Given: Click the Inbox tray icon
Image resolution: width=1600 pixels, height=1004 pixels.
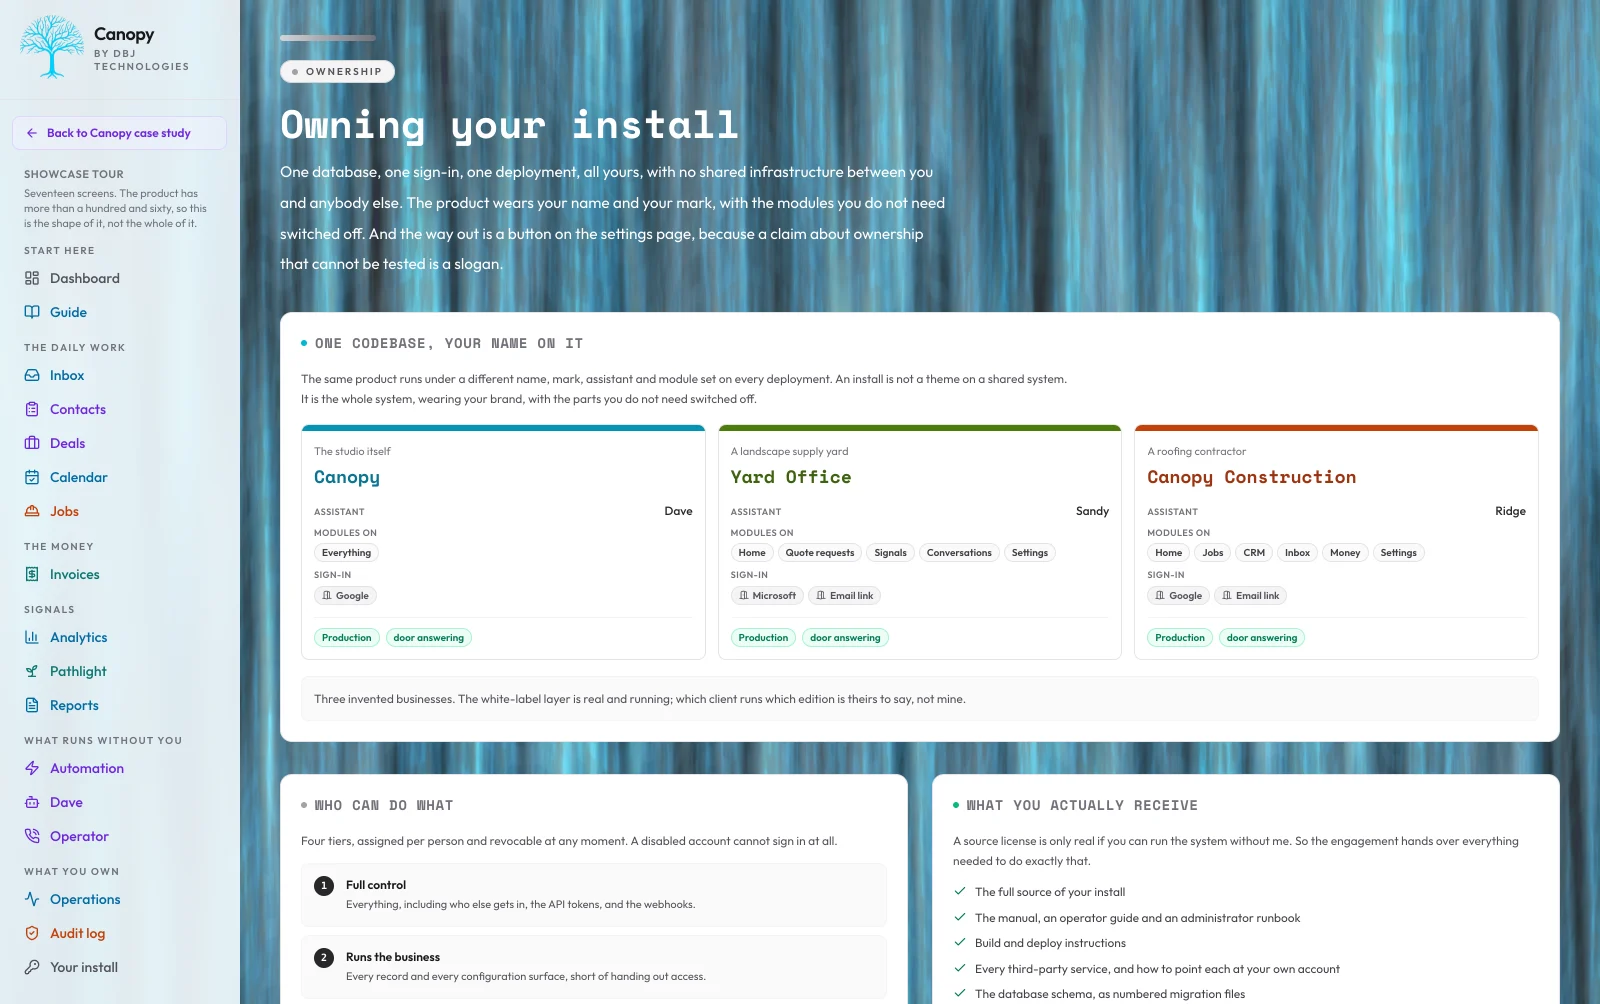Looking at the screenshot, I should click(32, 375).
